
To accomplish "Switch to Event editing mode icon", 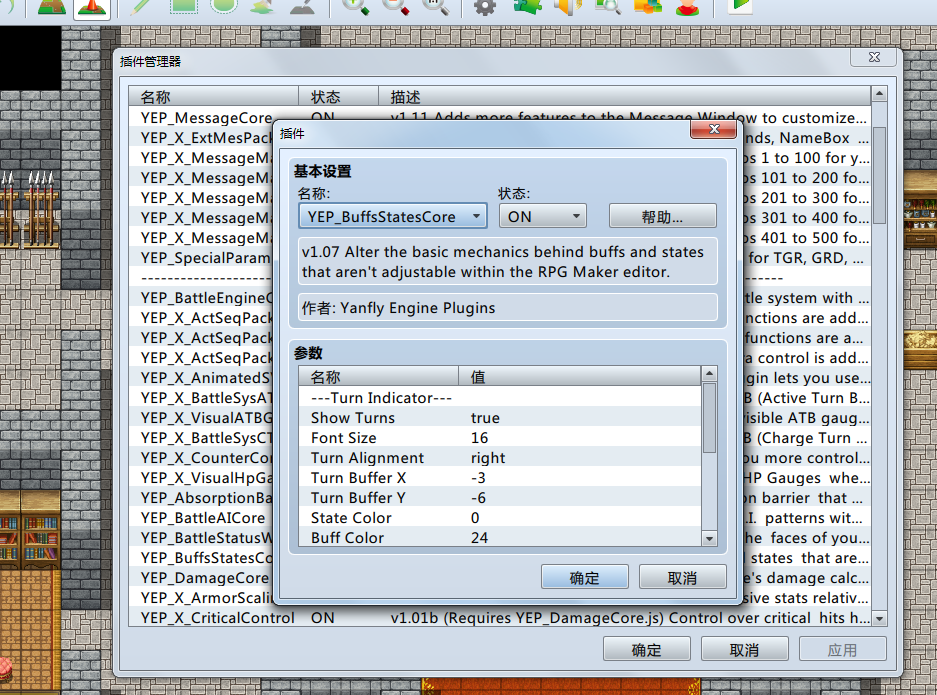I will 91,7.
